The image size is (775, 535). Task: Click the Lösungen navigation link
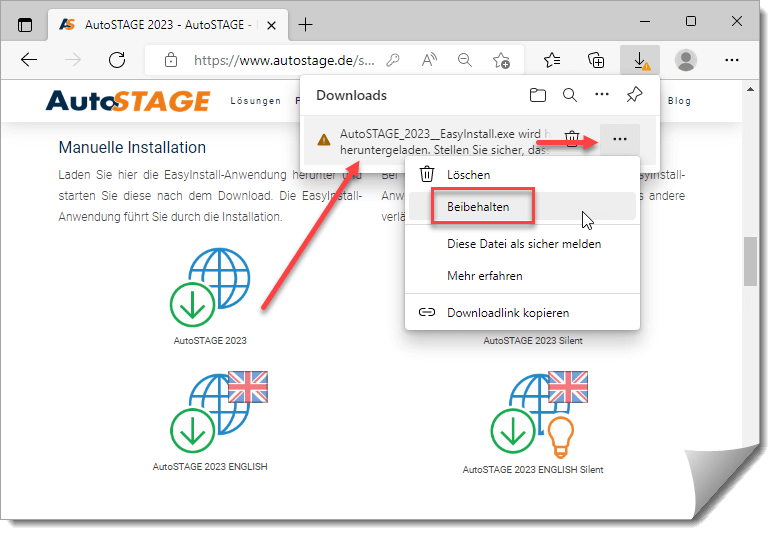pyautogui.click(x=255, y=100)
